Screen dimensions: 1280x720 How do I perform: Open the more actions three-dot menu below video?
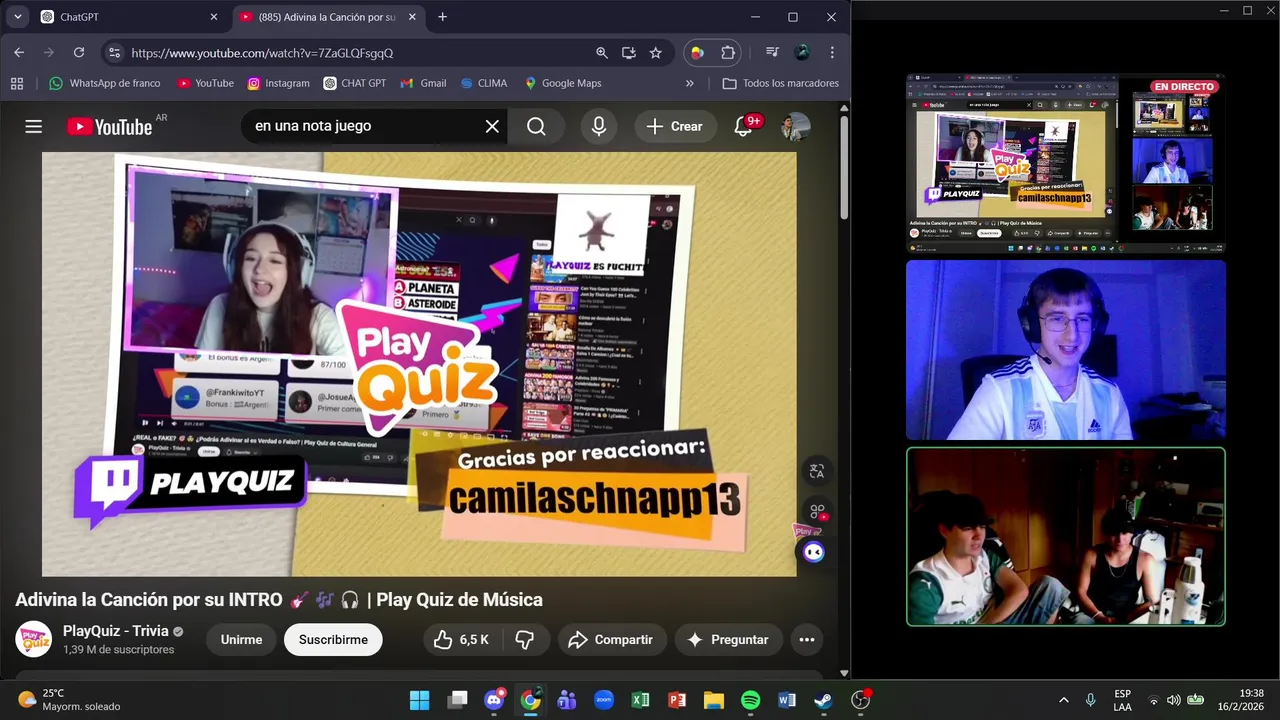click(x=807, y=640)
